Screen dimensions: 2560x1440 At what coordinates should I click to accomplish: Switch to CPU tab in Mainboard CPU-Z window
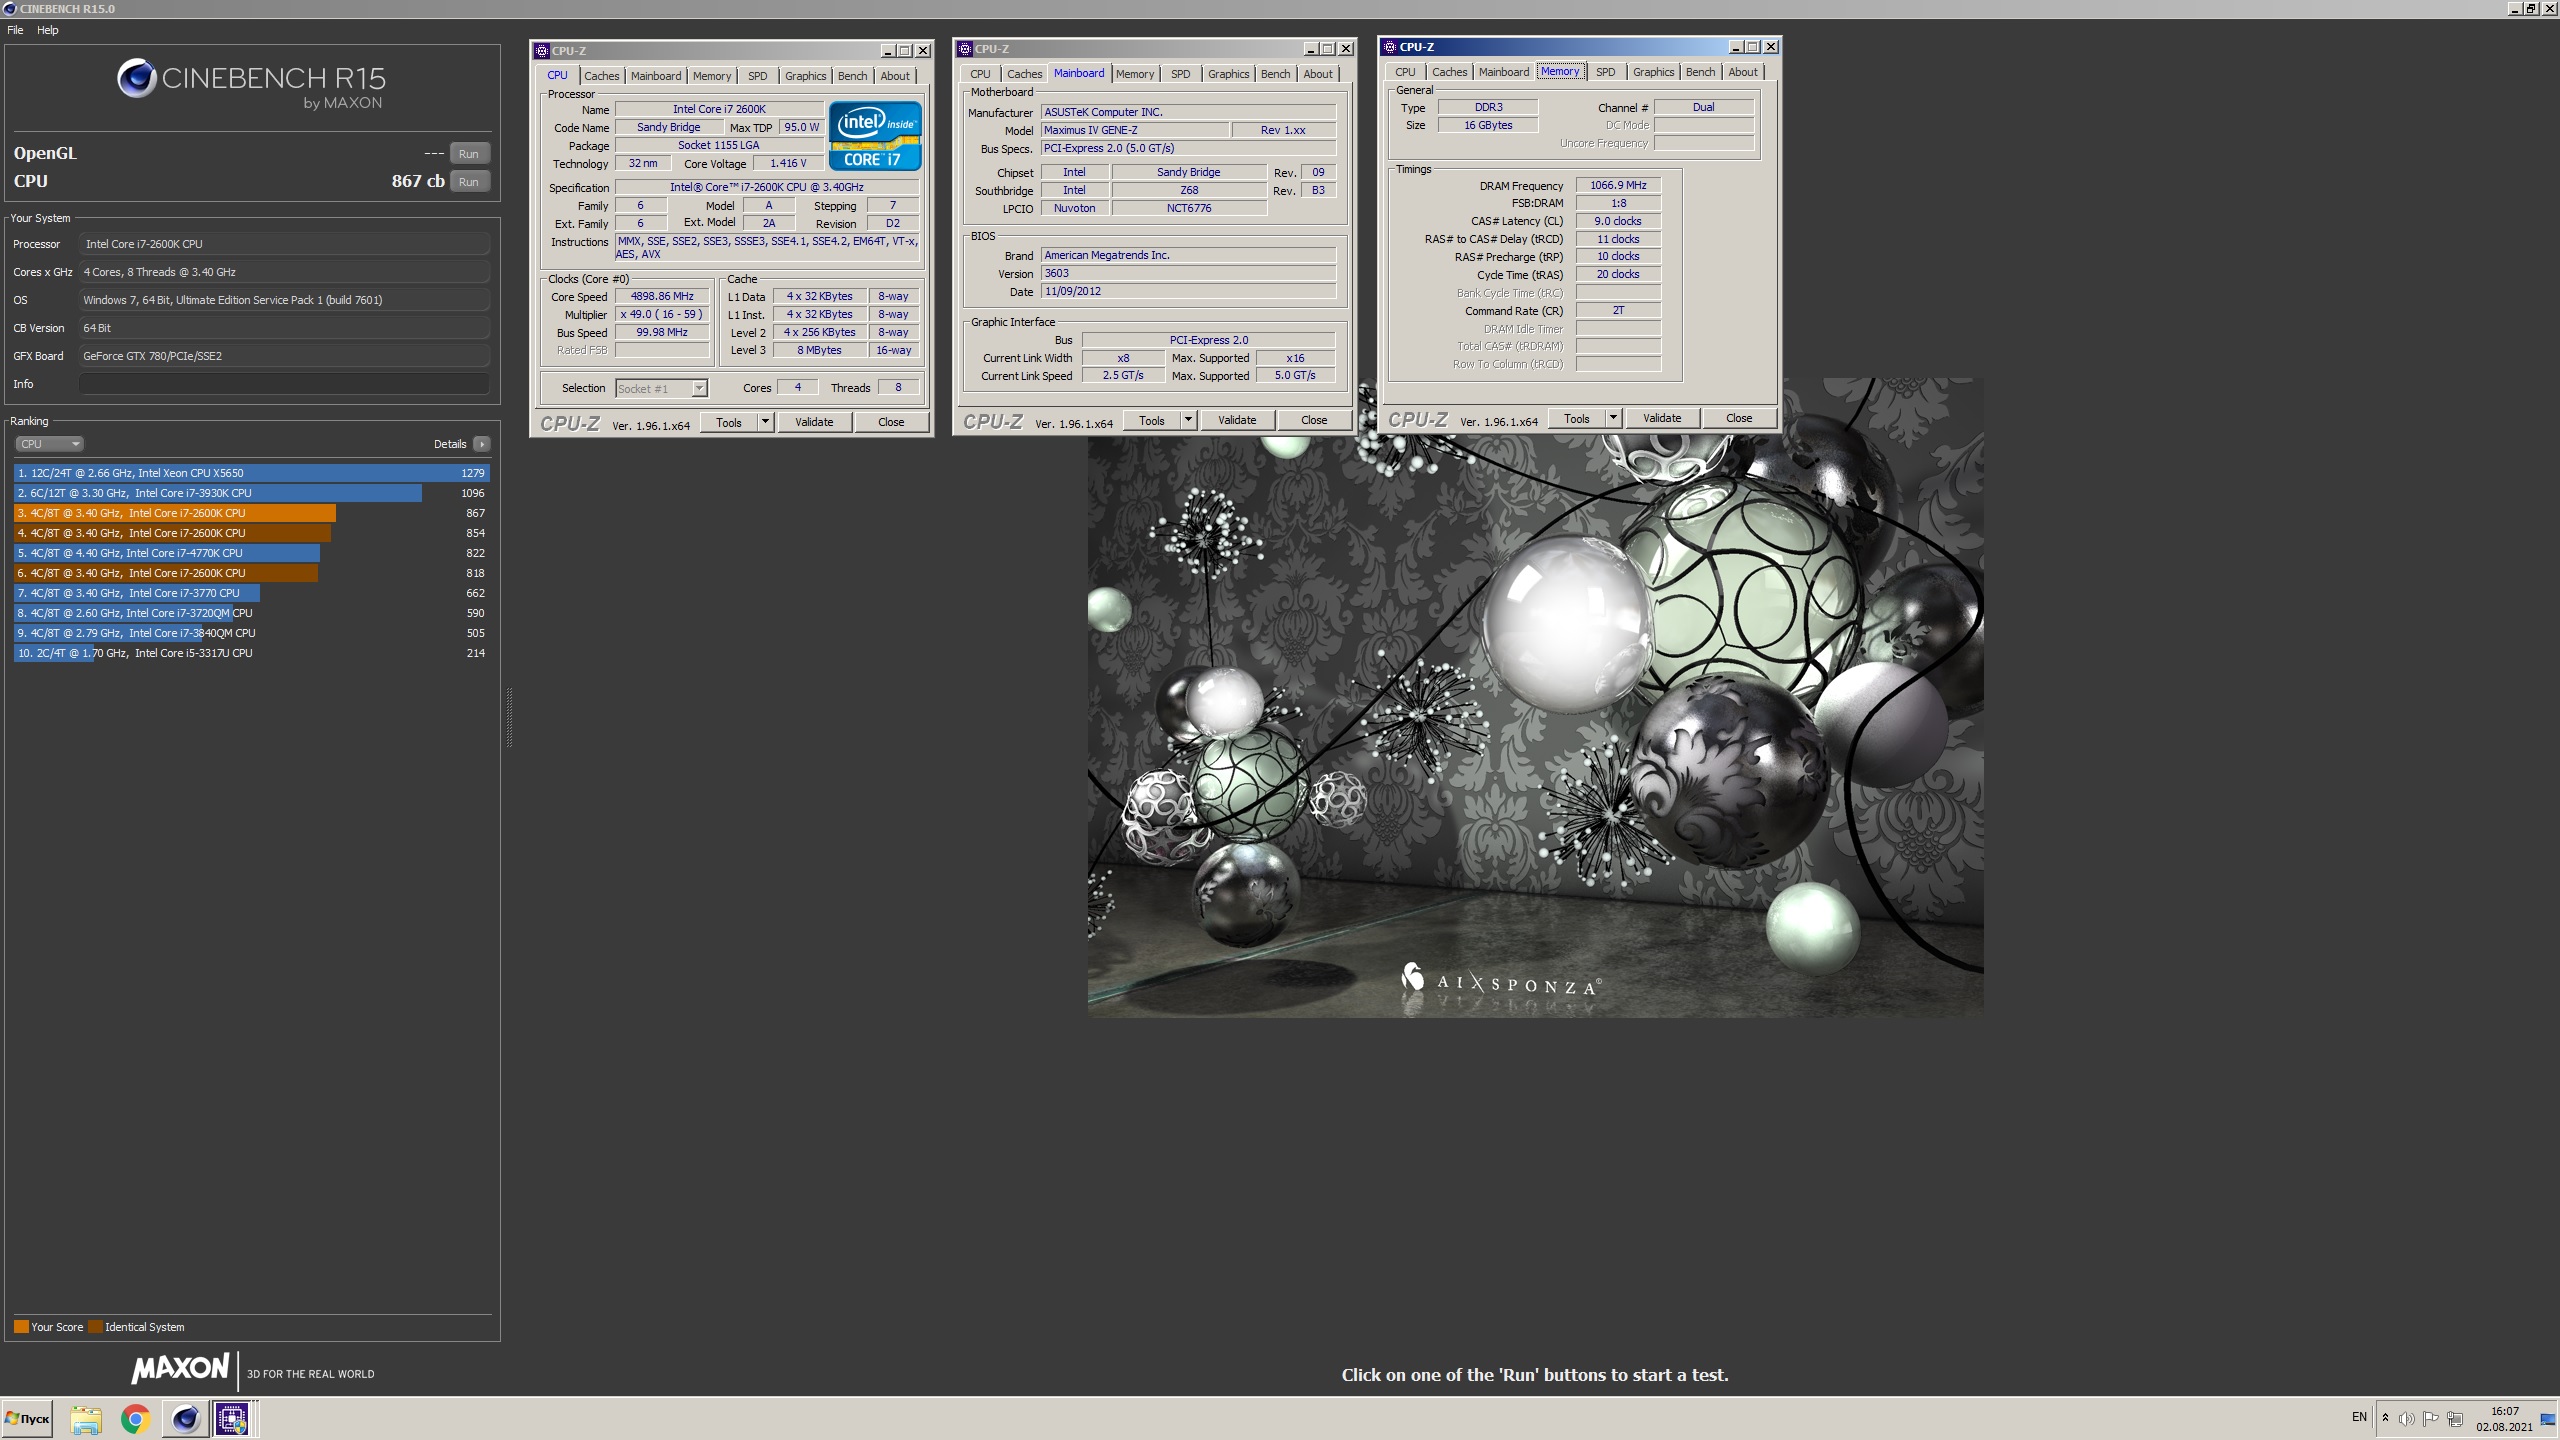tap(980, 74)
